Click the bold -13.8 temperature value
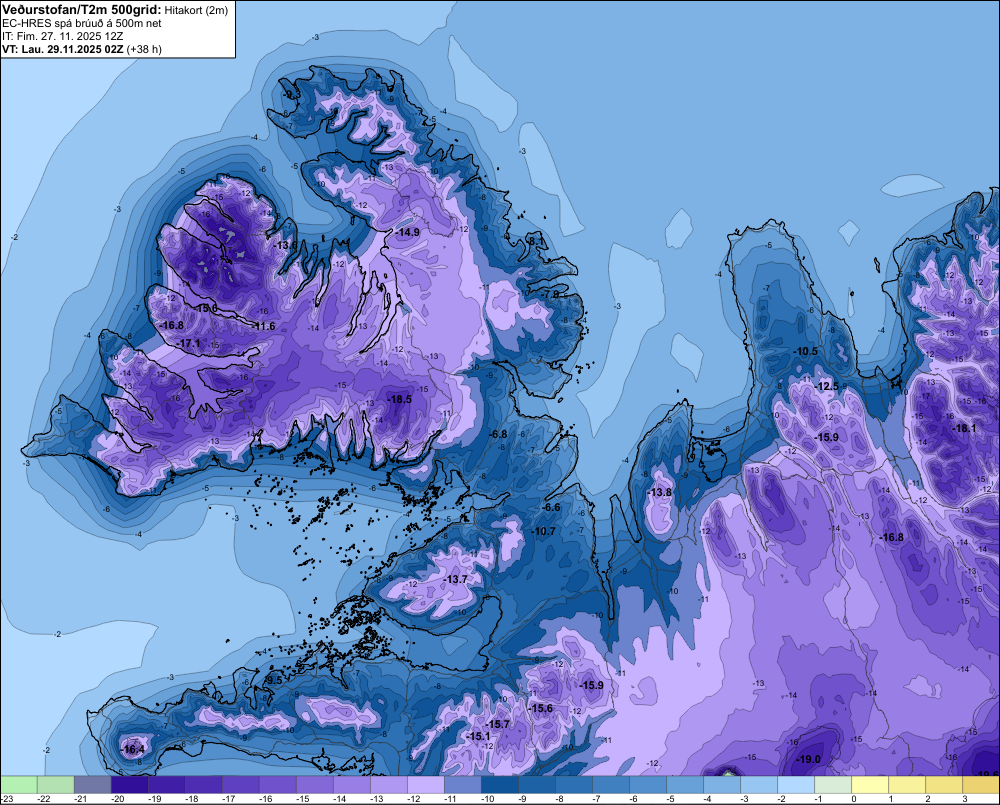The width and height of the screenshot is (1000, 805). 659,492
